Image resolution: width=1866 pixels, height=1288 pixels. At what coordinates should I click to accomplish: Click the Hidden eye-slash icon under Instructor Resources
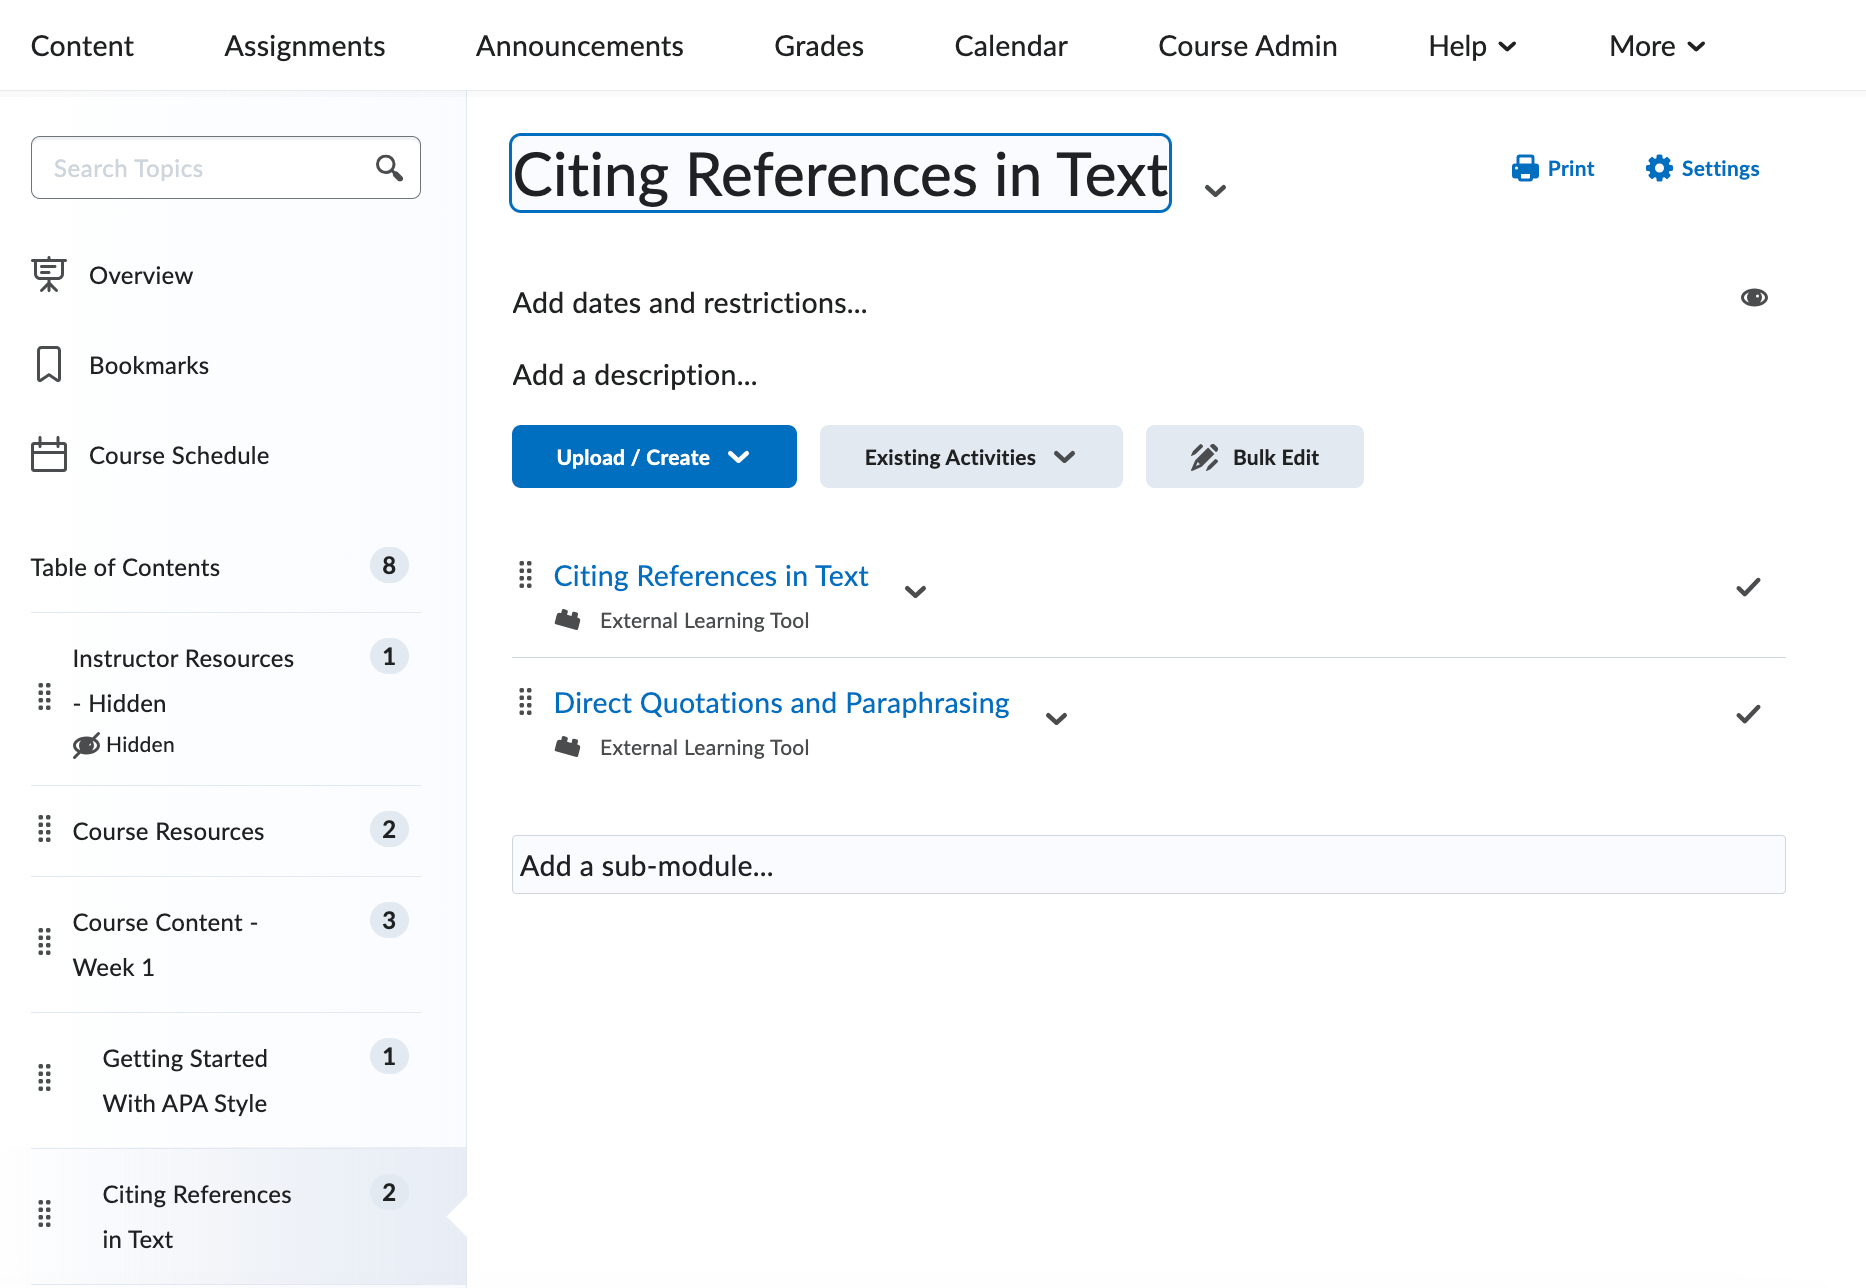coord(86,745)
